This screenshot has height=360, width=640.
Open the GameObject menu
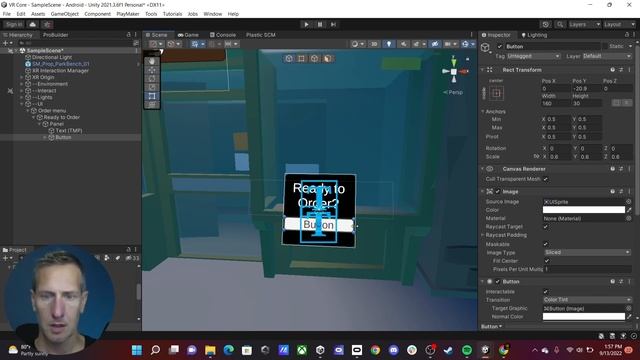(64, 14)
